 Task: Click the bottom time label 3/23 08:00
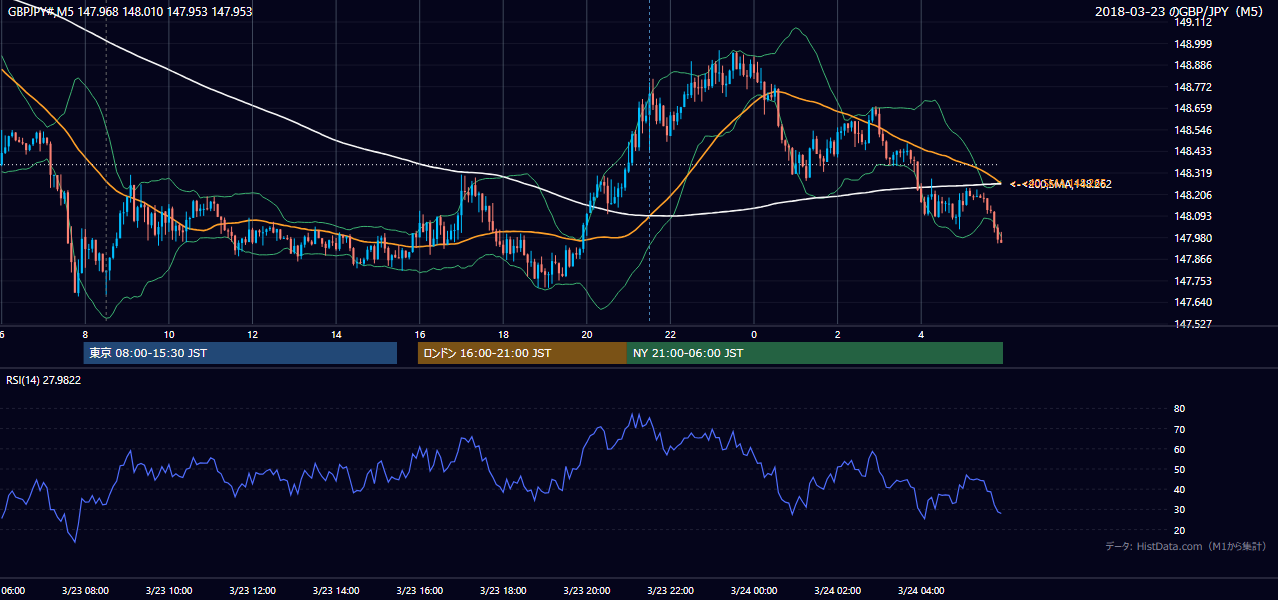tap(86, 590)
